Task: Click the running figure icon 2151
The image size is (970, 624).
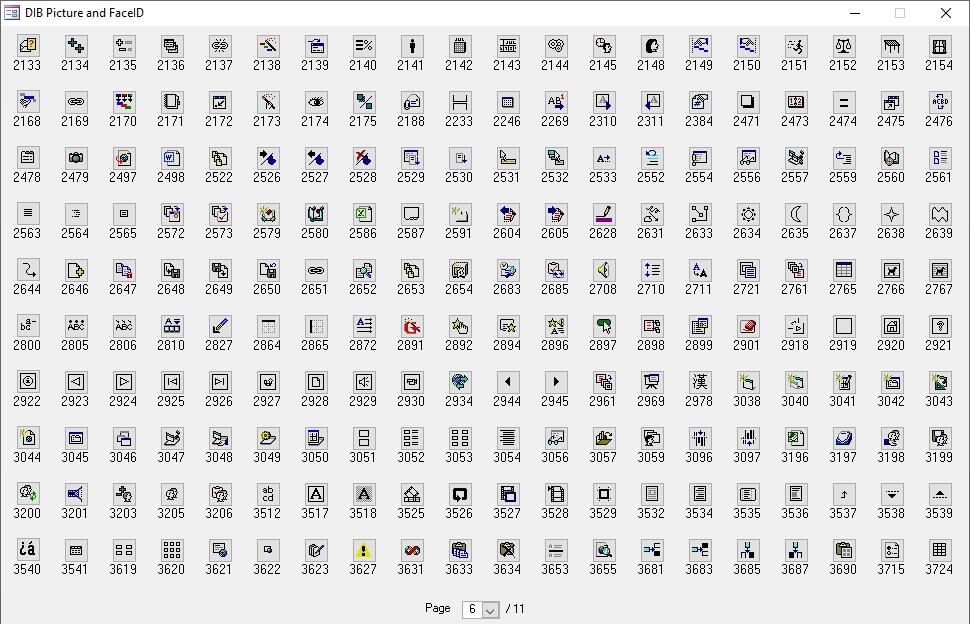Action: (795, 46)
